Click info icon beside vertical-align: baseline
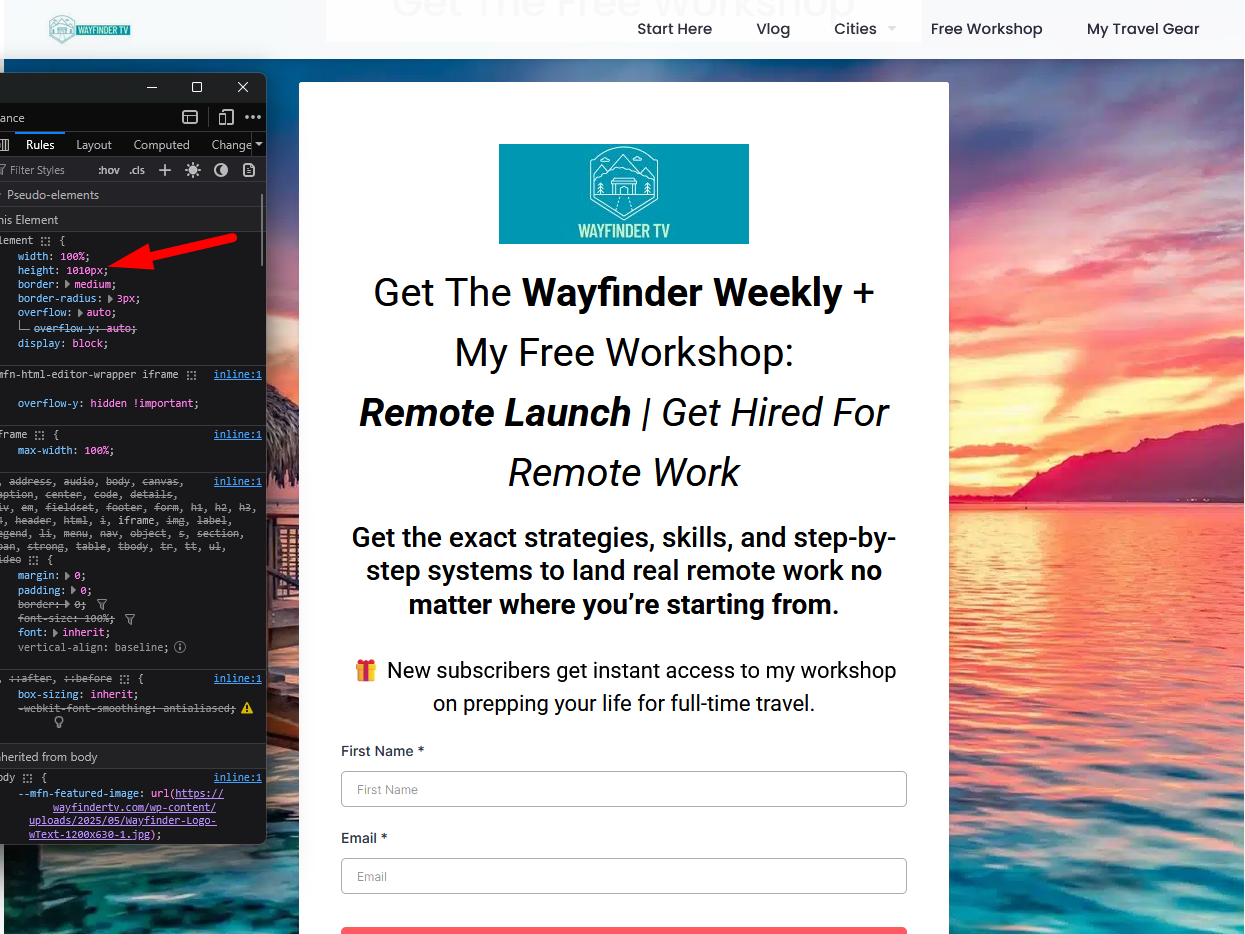The height and width of the screenshot is (934, 1245). click(x=180, y=647)
